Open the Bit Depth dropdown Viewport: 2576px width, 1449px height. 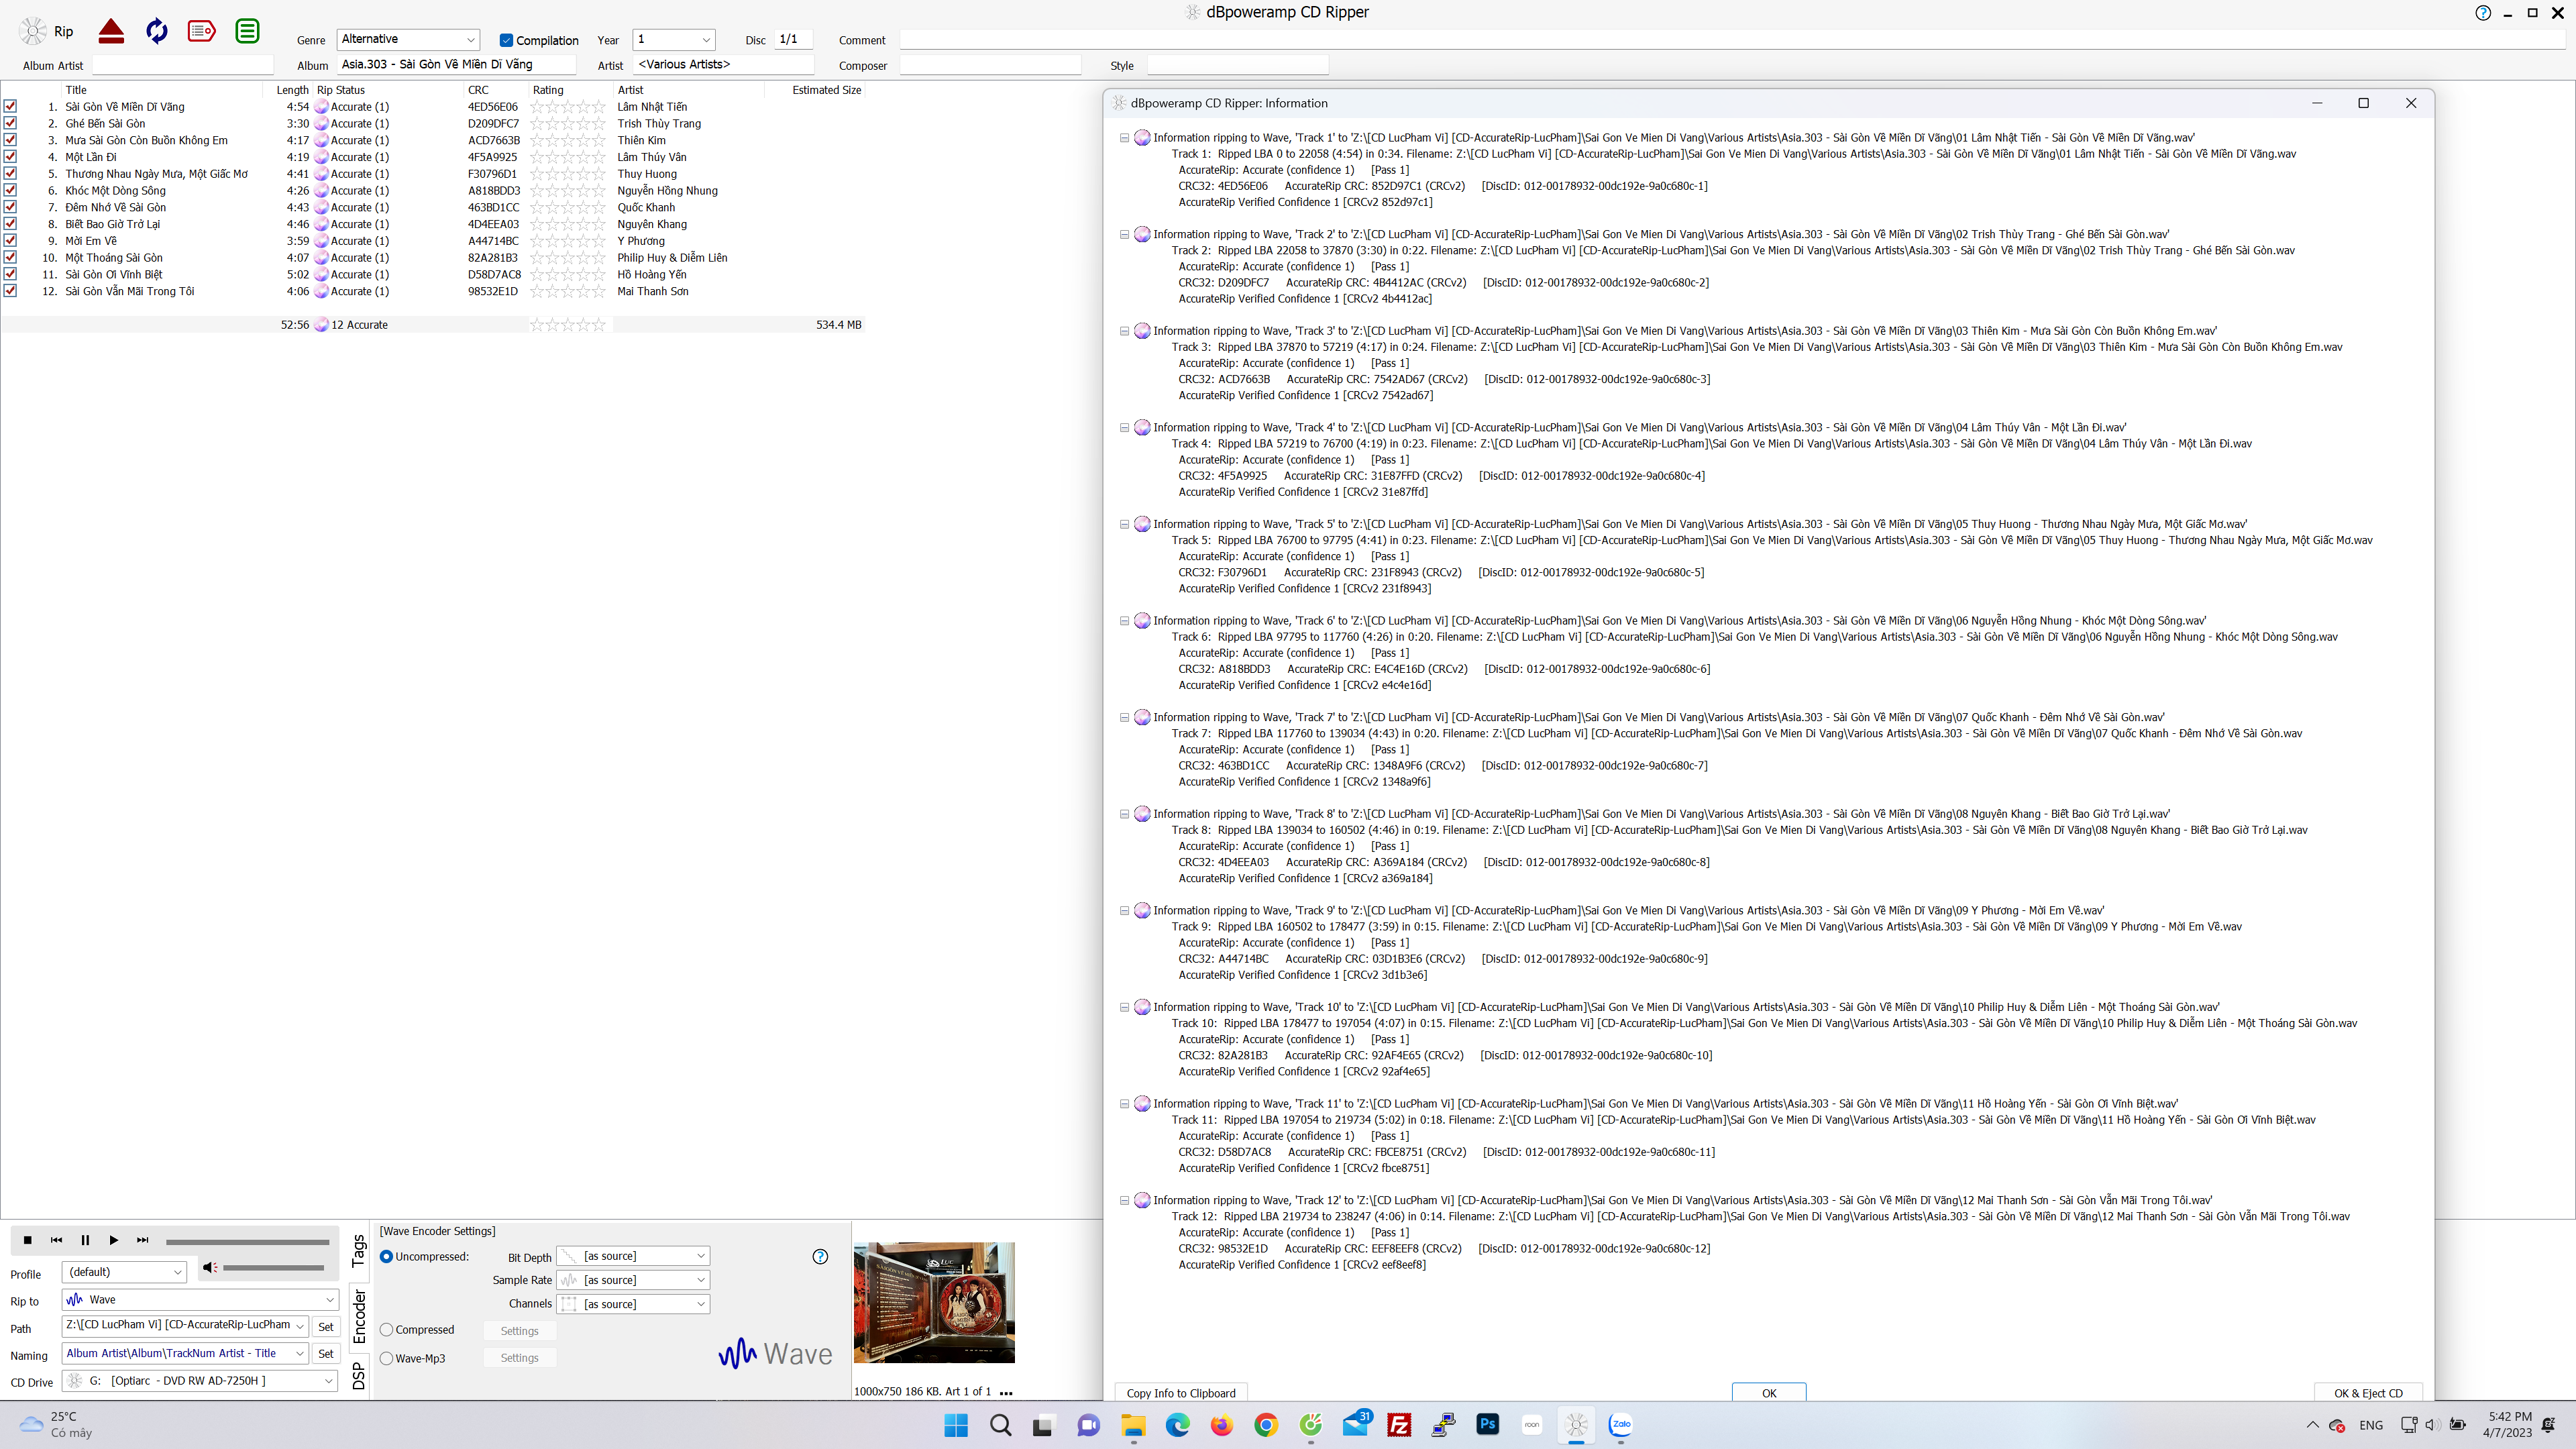633,1256
